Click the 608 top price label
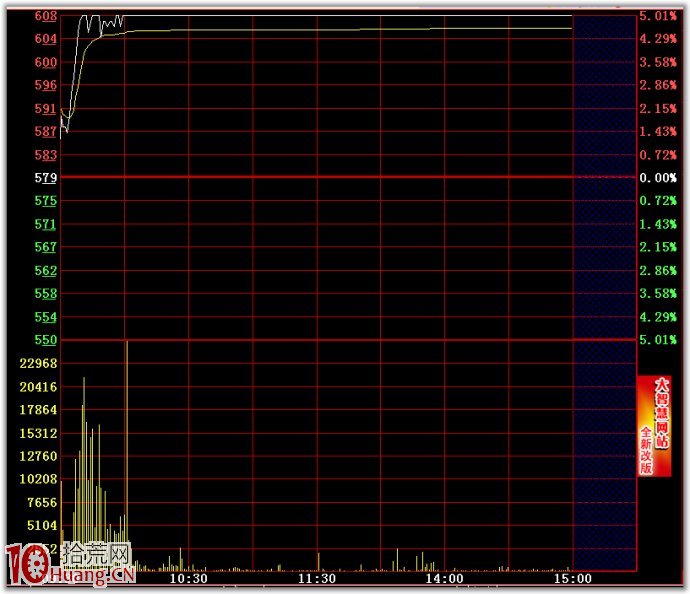Viewport: 690px width, 594px height. [x=45, y=16]
